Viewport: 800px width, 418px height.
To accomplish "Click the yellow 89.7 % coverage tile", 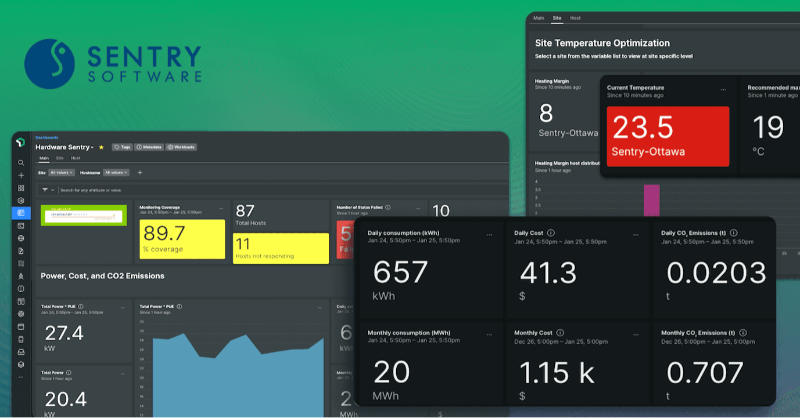I will (182, 239).
